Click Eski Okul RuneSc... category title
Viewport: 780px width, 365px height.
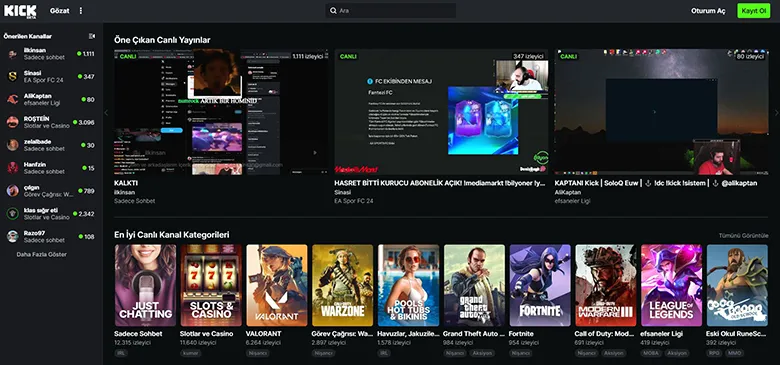[x=737, y=334]
